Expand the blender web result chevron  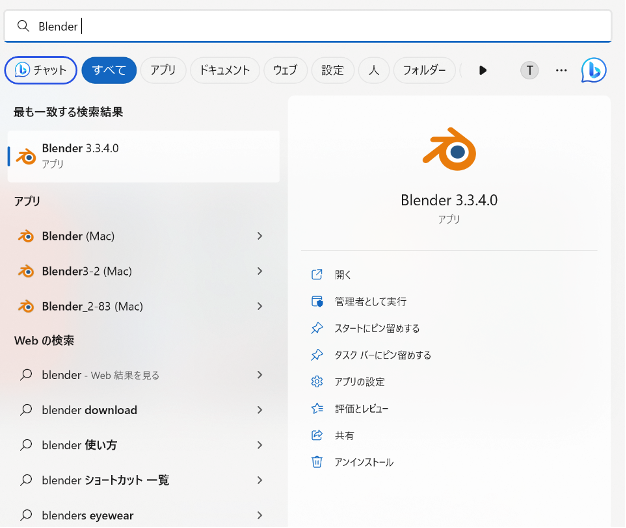point(260,375)
